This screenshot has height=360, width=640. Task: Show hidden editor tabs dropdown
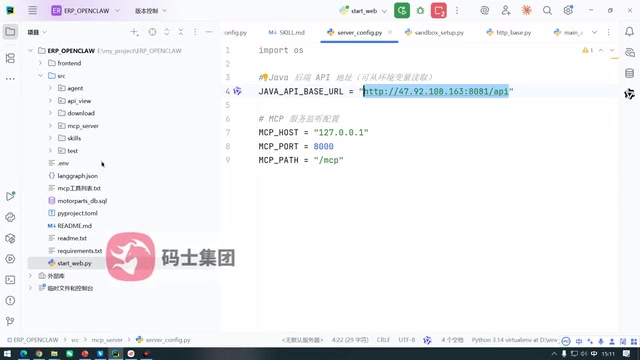[594, 32]
